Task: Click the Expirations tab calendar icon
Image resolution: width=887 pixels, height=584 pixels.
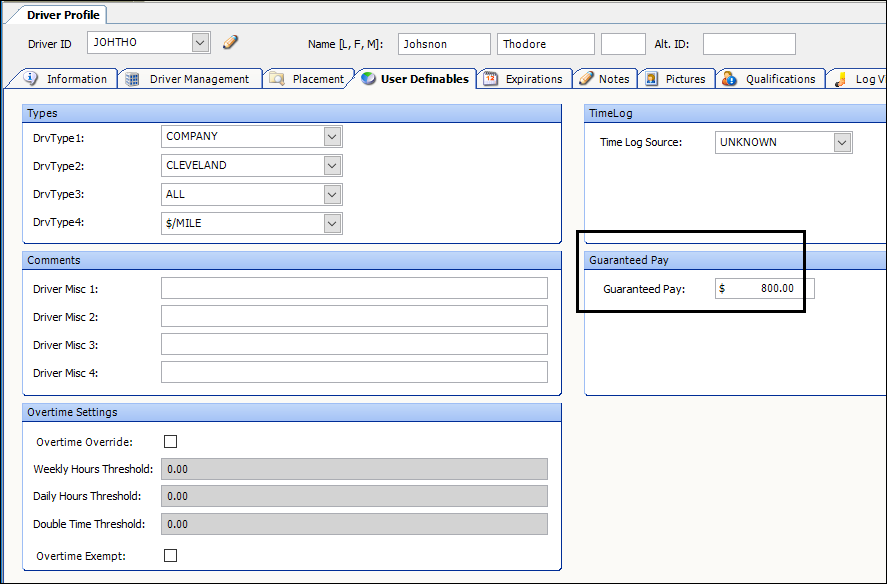Action: pos(490,79)
